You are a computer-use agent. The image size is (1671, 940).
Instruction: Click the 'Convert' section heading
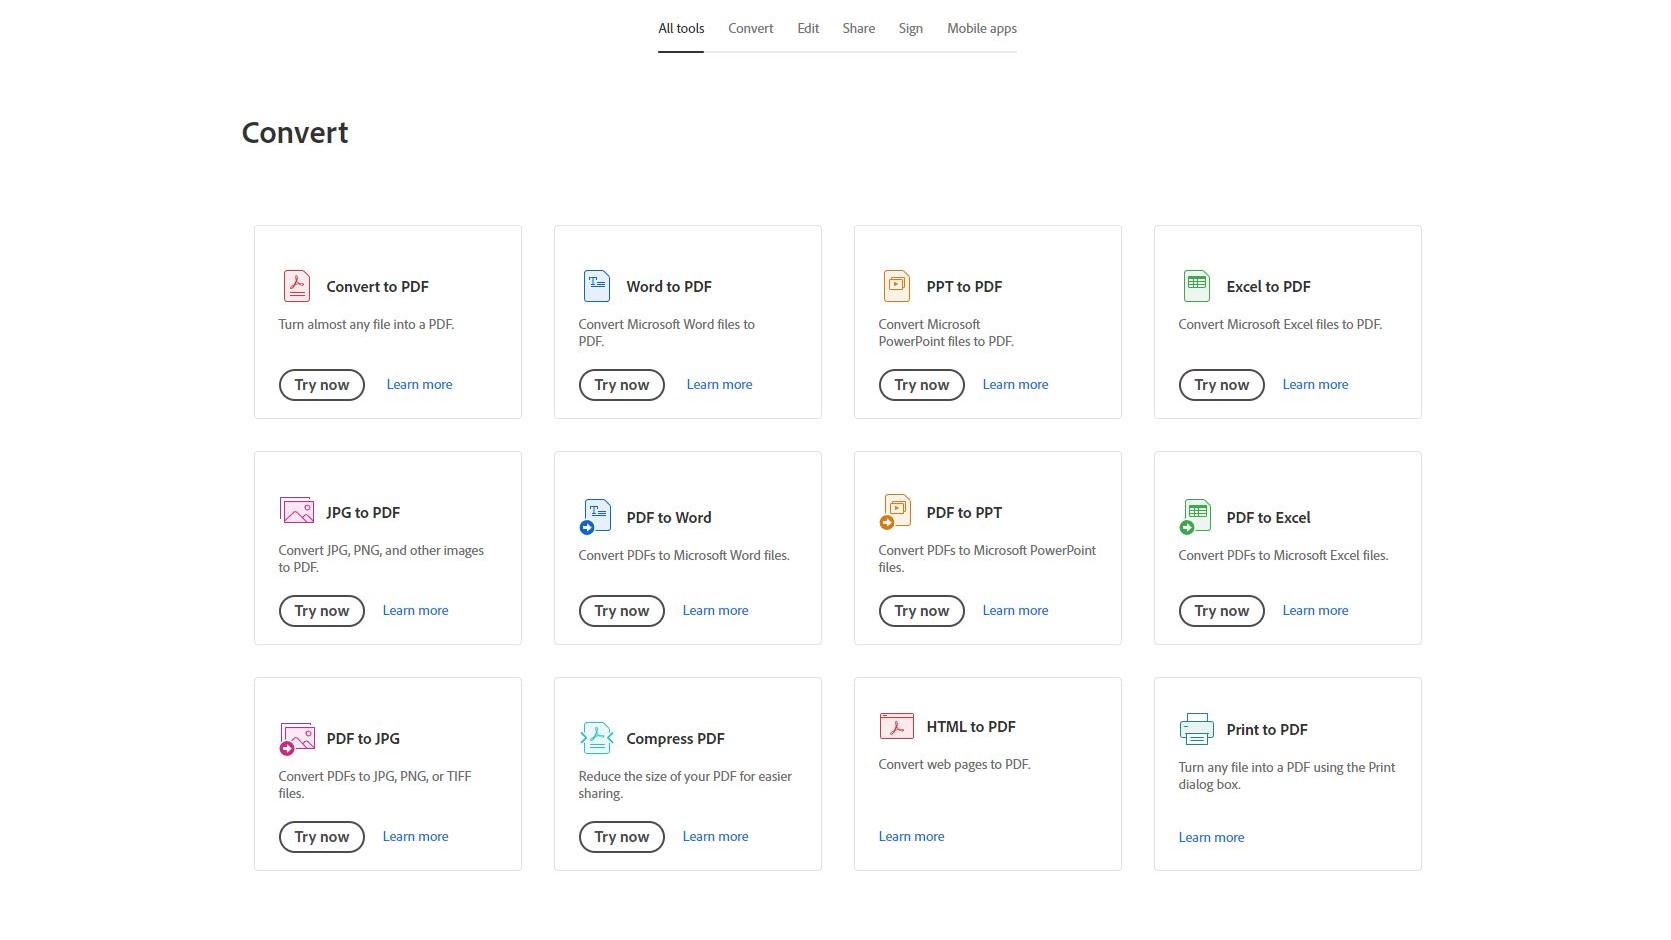(295, 133)
